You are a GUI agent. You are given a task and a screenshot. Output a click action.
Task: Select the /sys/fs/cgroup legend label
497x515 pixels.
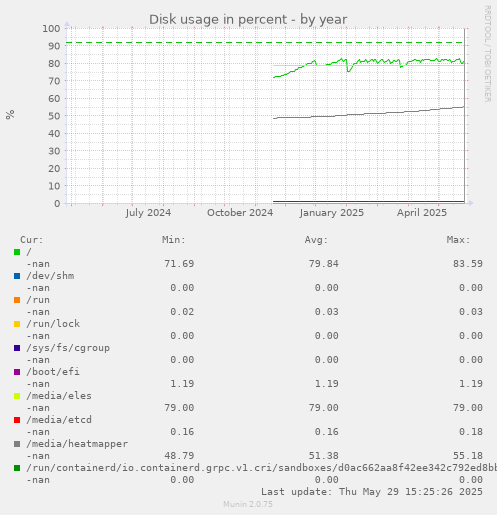click(68, 348)
